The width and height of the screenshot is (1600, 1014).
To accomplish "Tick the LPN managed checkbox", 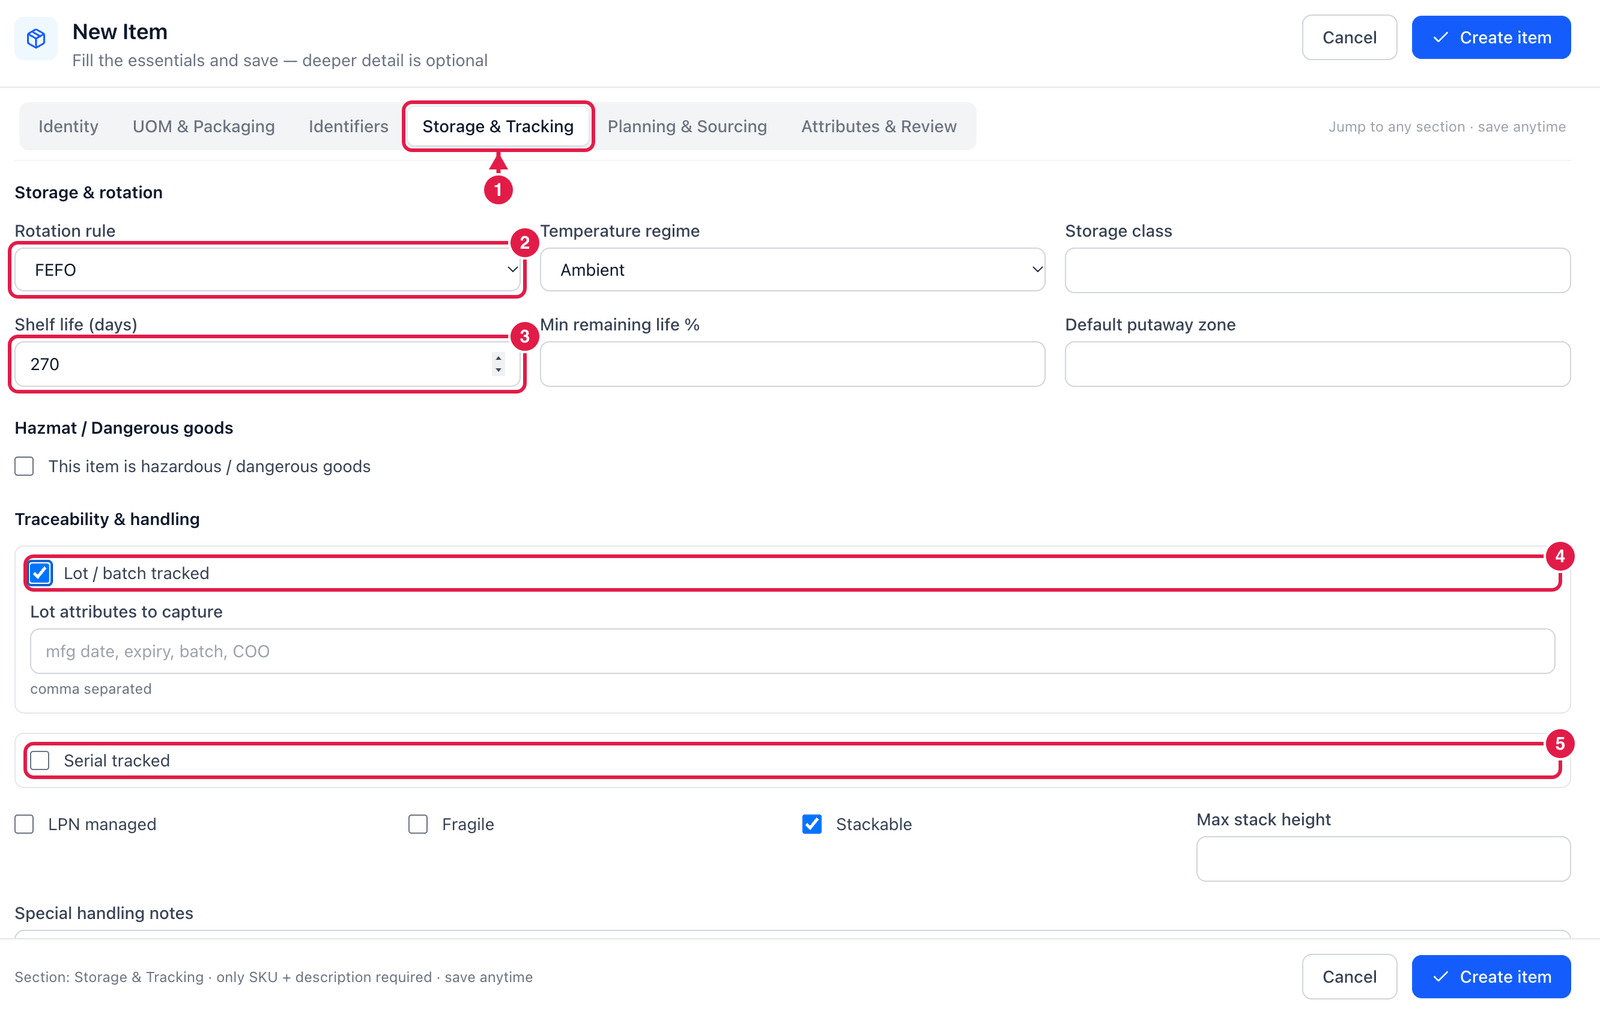I will [x=25, y=824].
